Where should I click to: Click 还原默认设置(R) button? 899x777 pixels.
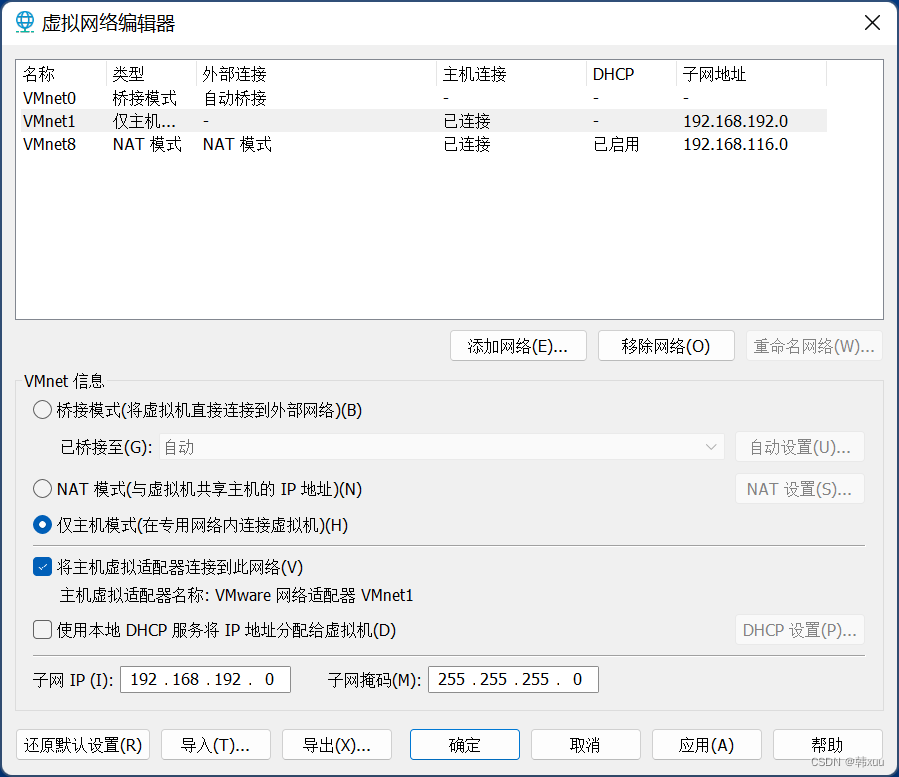tap(83, 745)
